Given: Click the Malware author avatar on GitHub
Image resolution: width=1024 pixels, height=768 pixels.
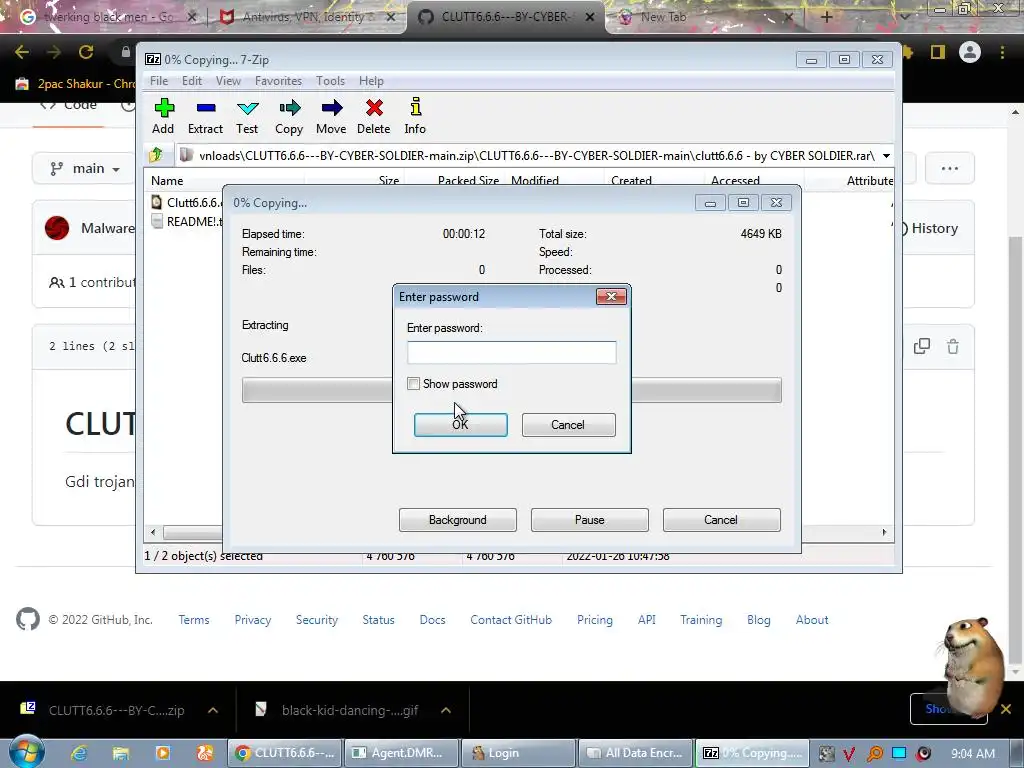Looking at the screenshot, I should [57, 228].
